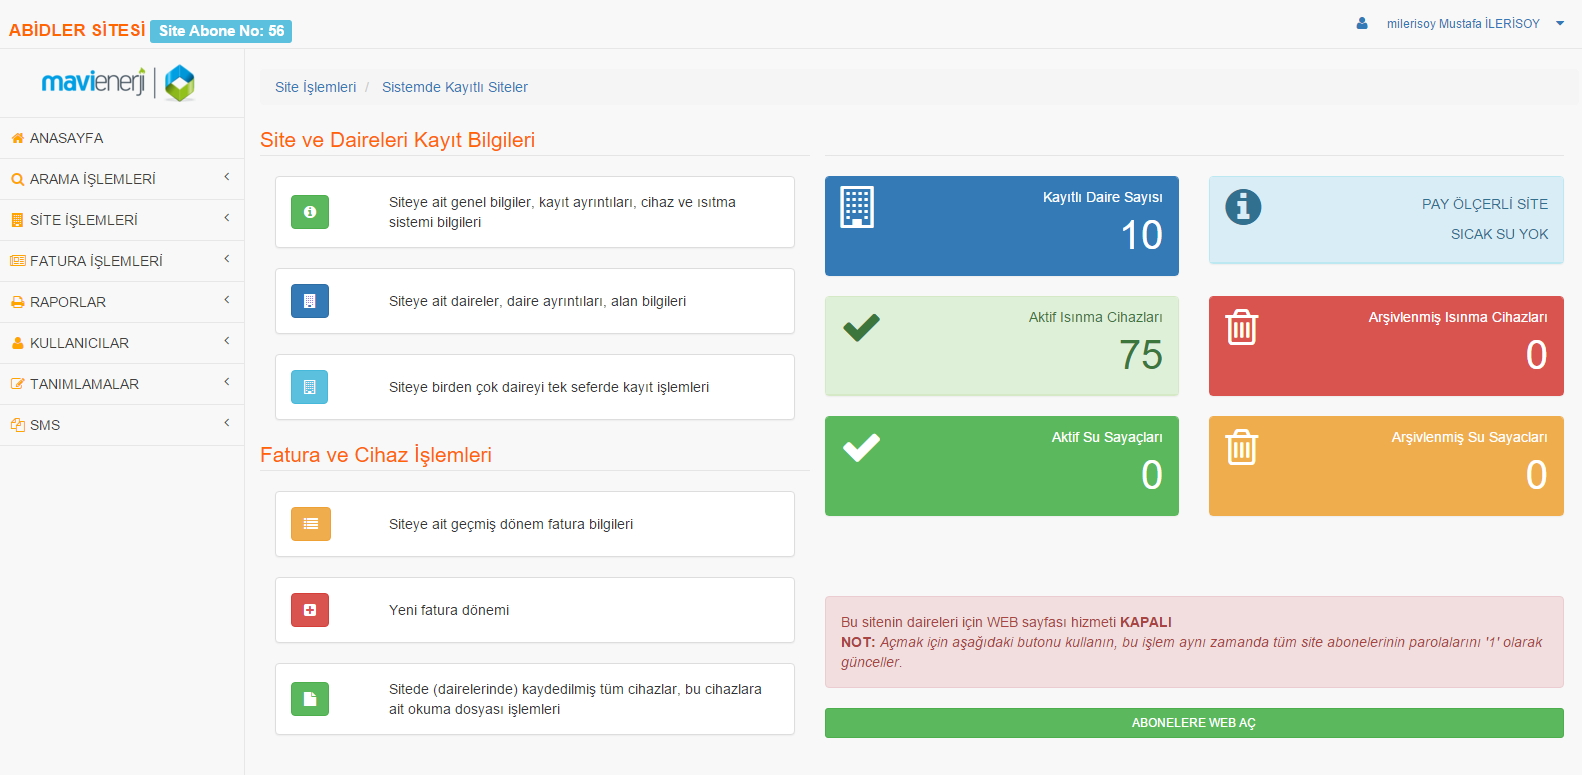Click the orange list icon for past invoices
Screen dimensions: 1582x775
tap(311, 524)
